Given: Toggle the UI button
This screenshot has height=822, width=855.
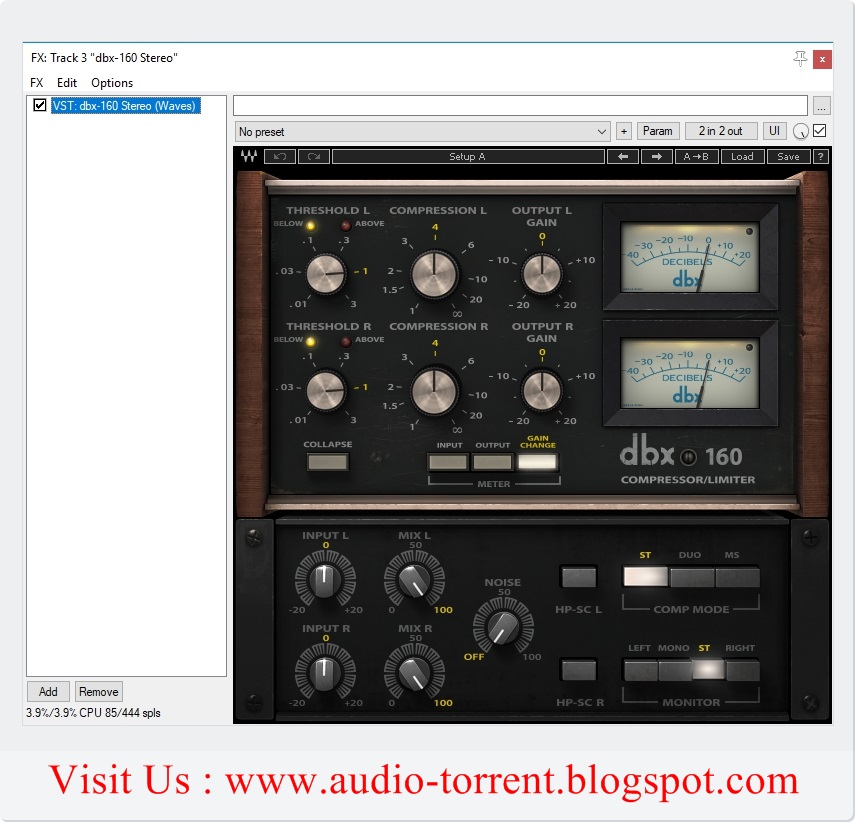Looking at the screenshot, I should click(774, 131).
